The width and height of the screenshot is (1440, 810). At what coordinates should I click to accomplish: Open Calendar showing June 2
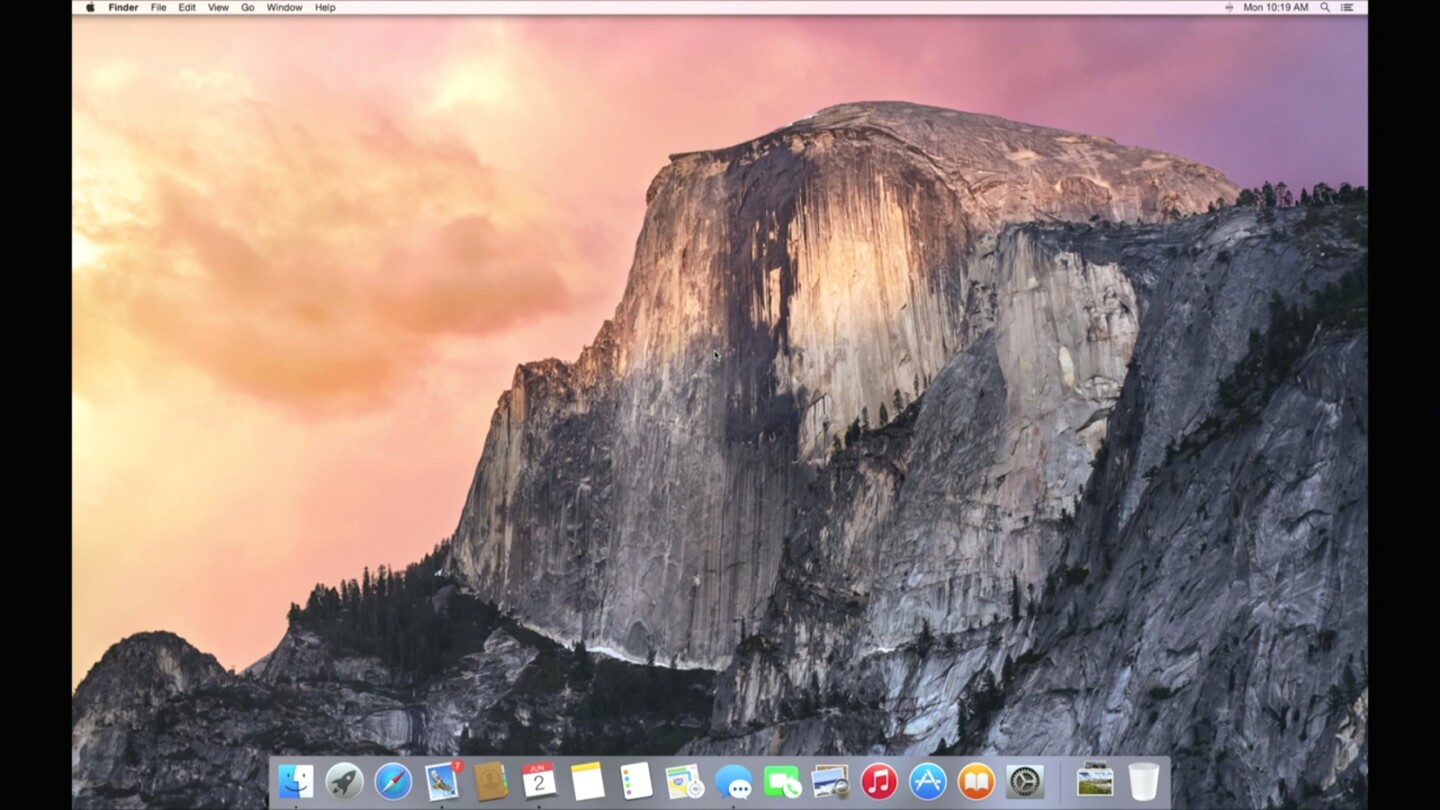point(539,781)
